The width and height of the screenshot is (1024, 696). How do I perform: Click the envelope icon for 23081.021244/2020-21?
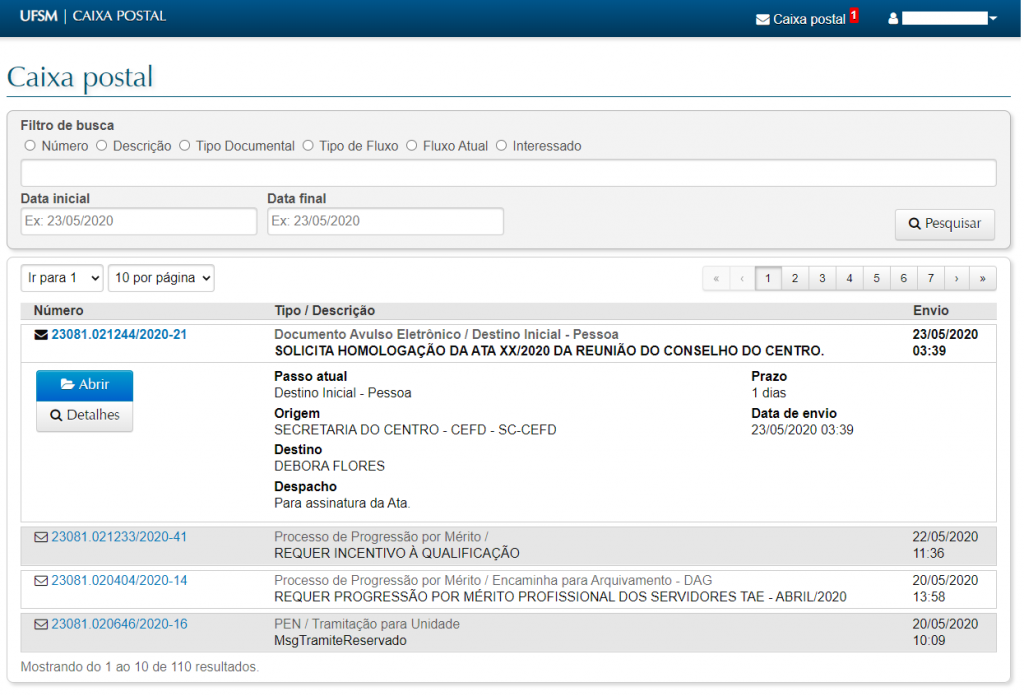point(41,335)
